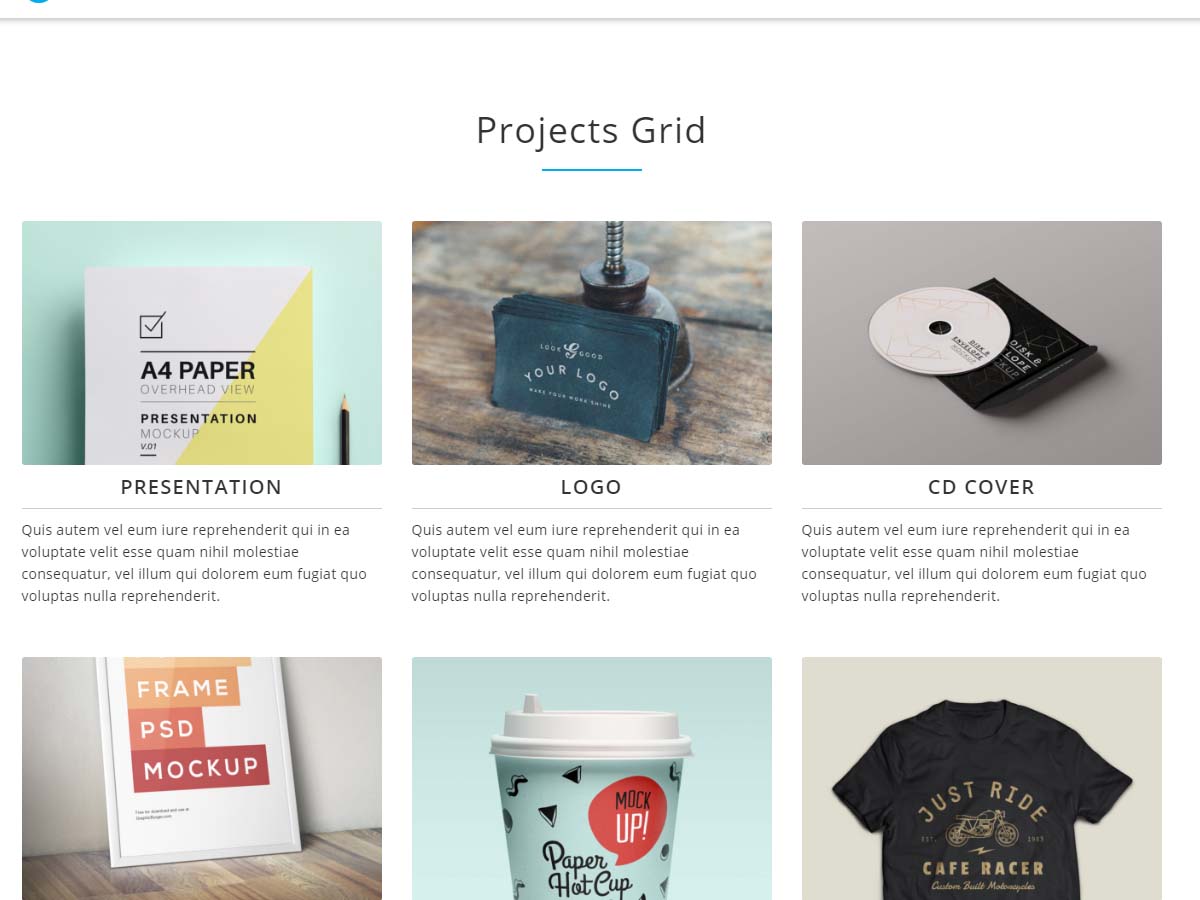Open the CD Cover project thumbnail
The height and width of the screenshot is (900, 1200).
982,343
